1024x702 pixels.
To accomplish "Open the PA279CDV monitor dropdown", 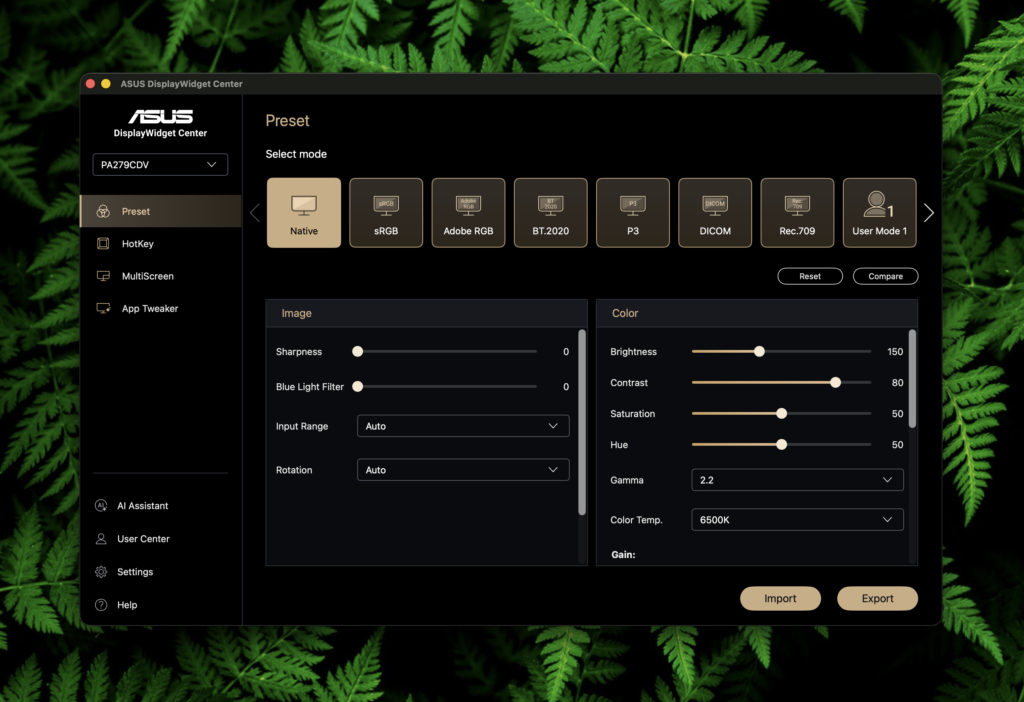I will pyautogui.click(x=160, y=165).
